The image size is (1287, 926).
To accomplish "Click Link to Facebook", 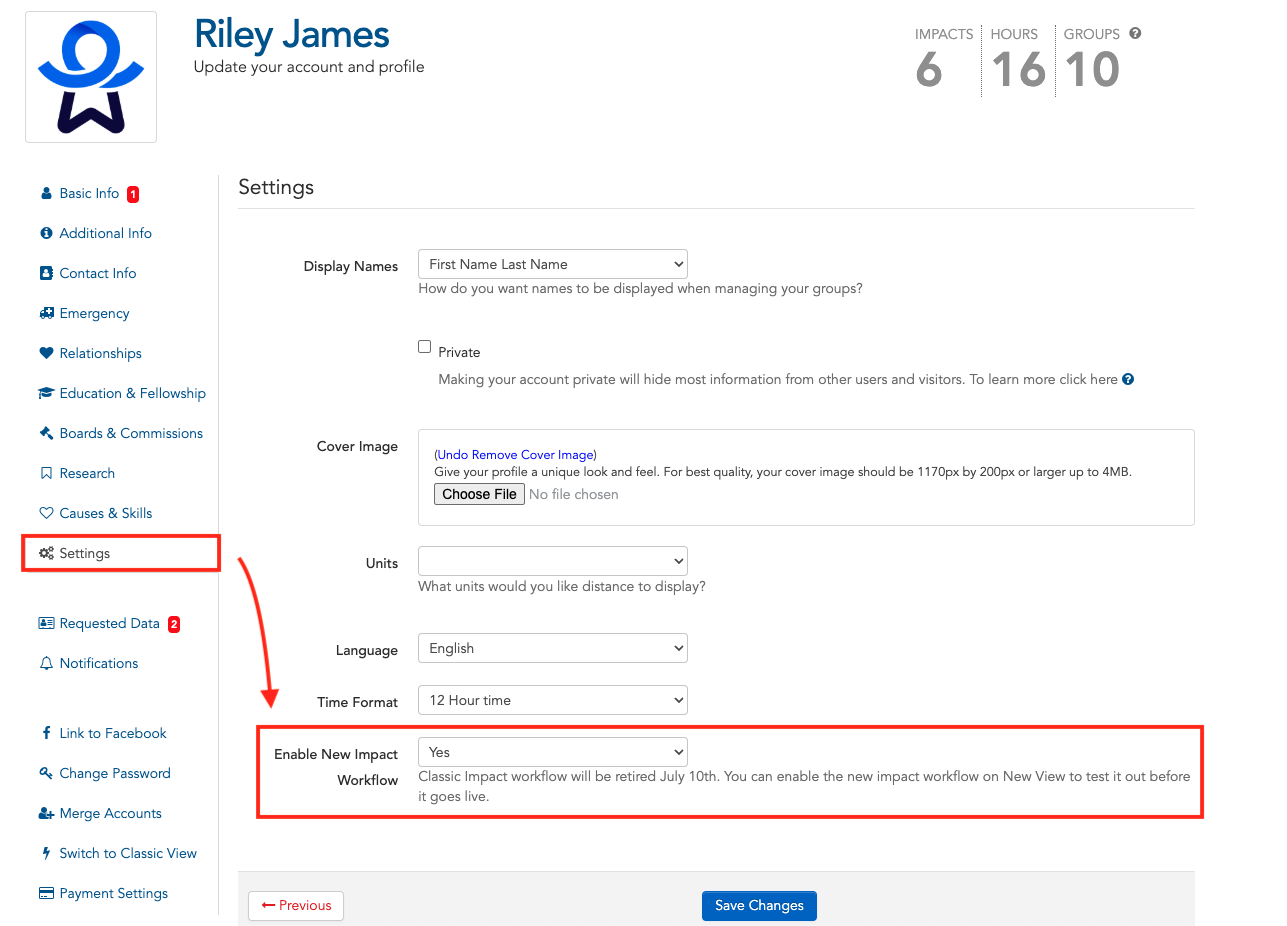I will point(113,733).
